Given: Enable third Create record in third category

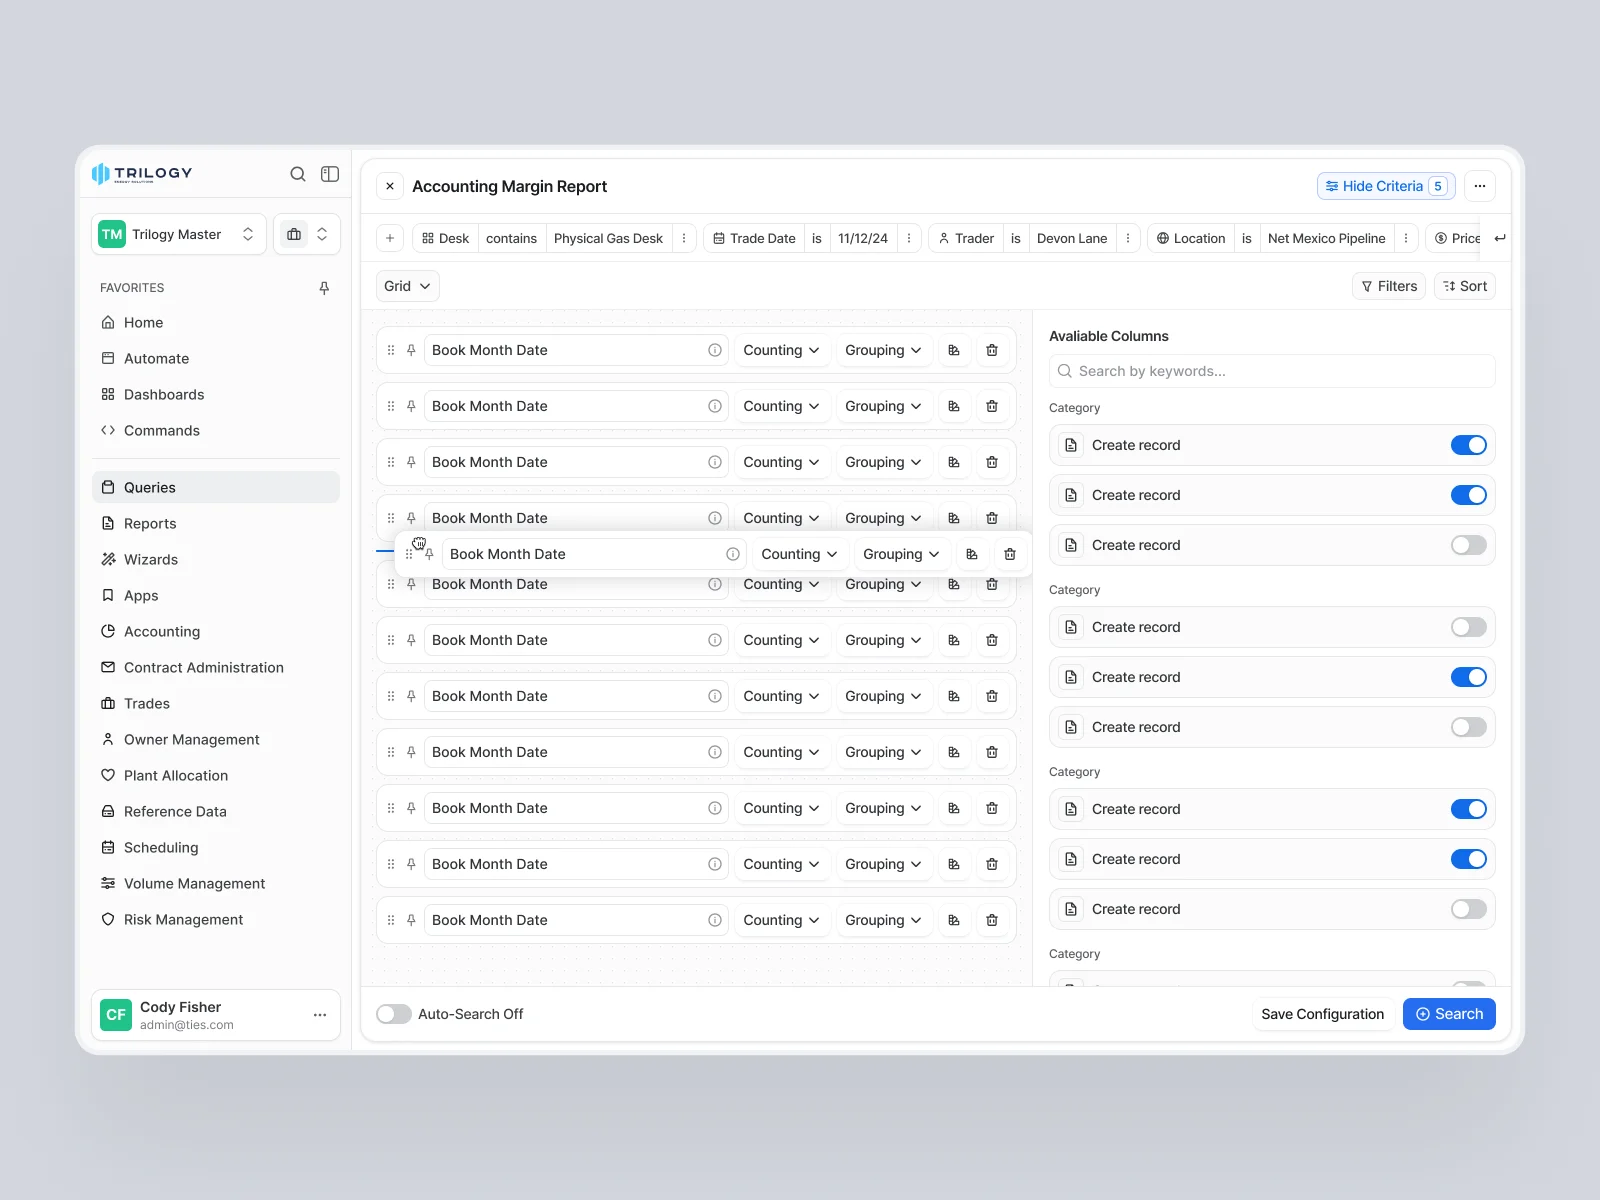Looking at the screenshot, I should pyautogui.click(x=1469, y=909).
